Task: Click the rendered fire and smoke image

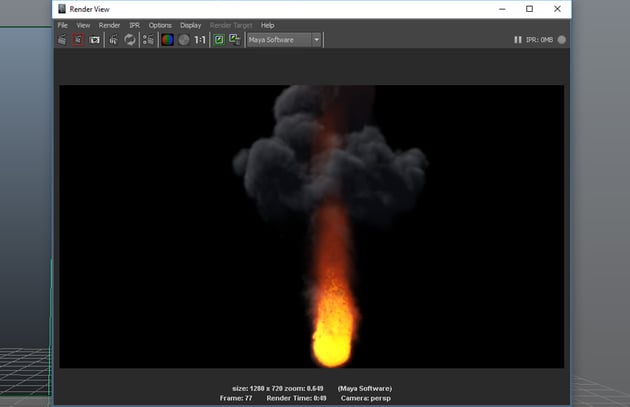Action: tap(312, 226)
